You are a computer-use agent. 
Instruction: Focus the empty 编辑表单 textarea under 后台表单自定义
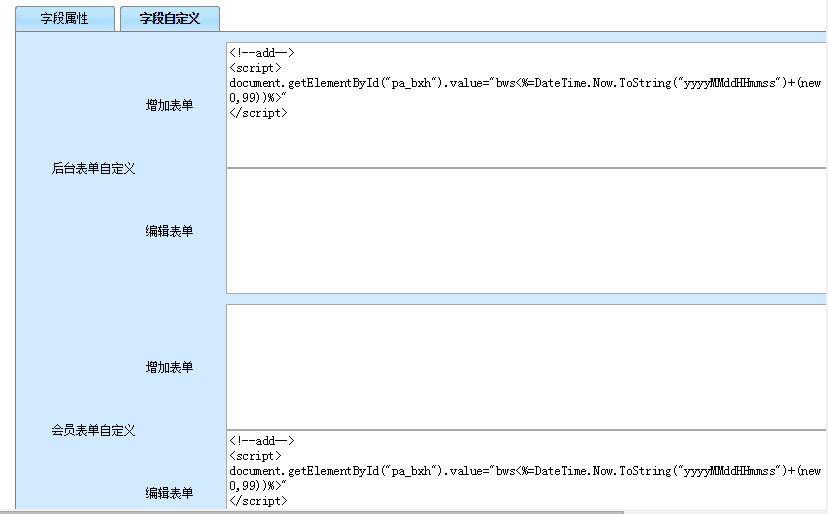click(x=526, y=231)
